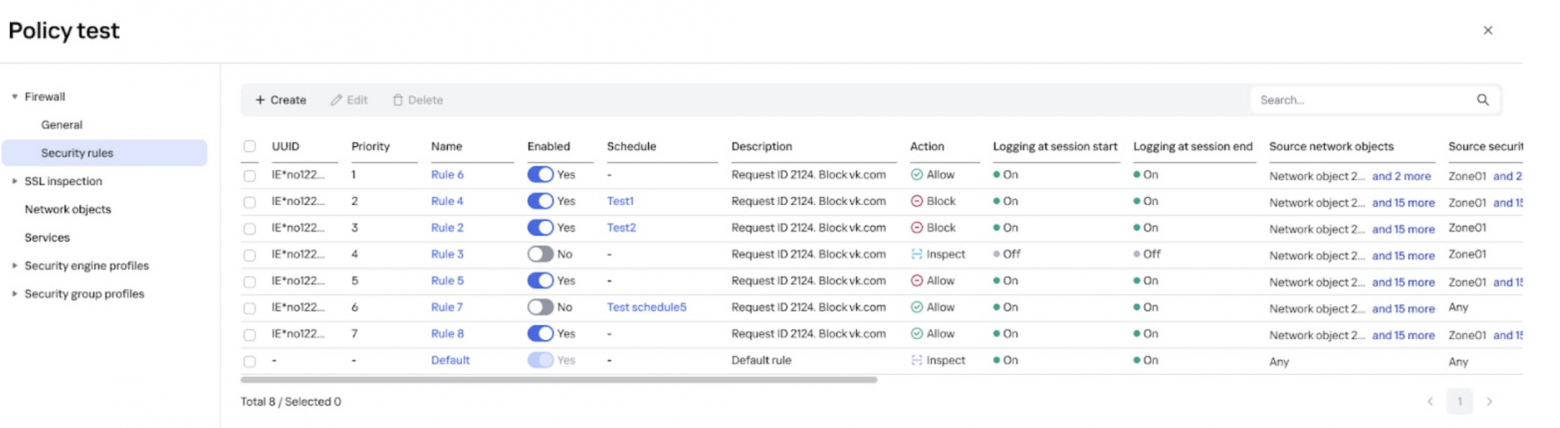Expand the SSL inspection section
This screenshot has width=1560, height=428.
15,182
